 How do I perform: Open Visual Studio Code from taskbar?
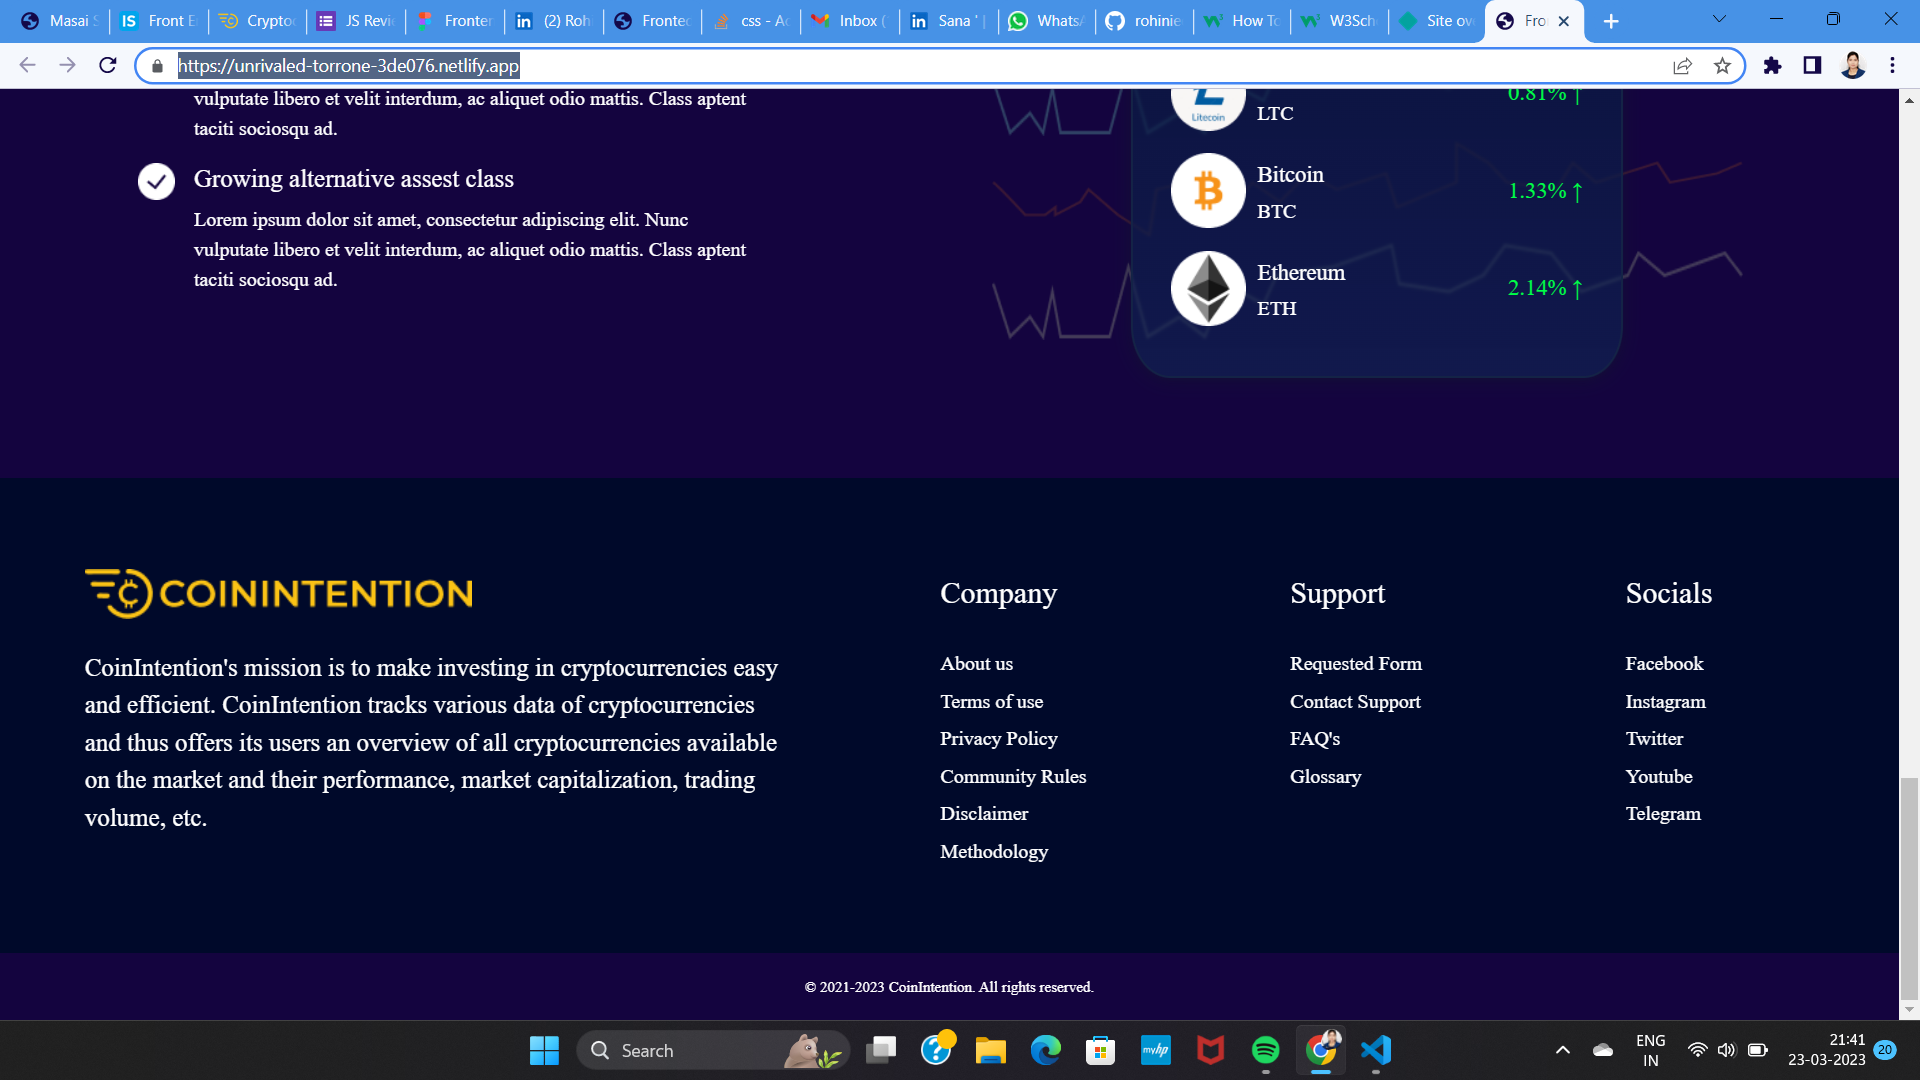(1376, 1050)
